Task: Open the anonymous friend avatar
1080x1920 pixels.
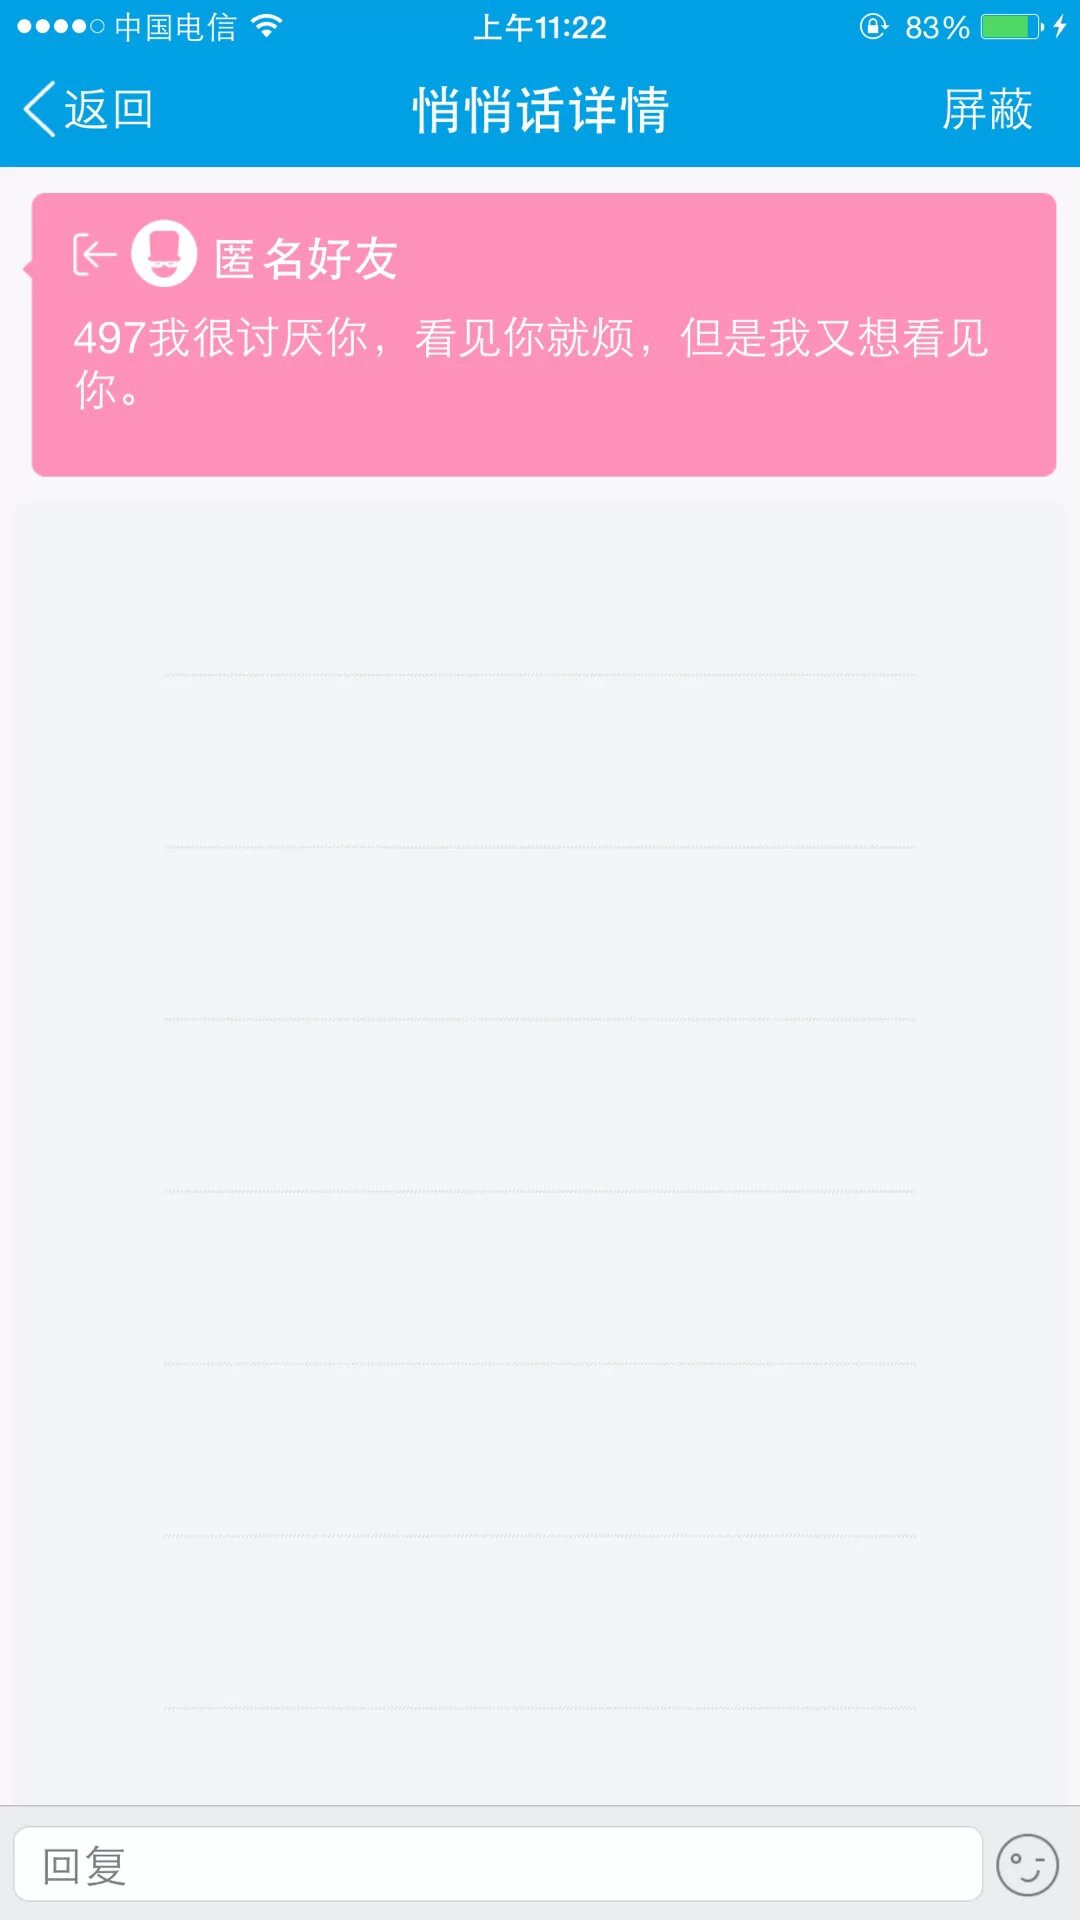Action: click(x=164, y=254)
